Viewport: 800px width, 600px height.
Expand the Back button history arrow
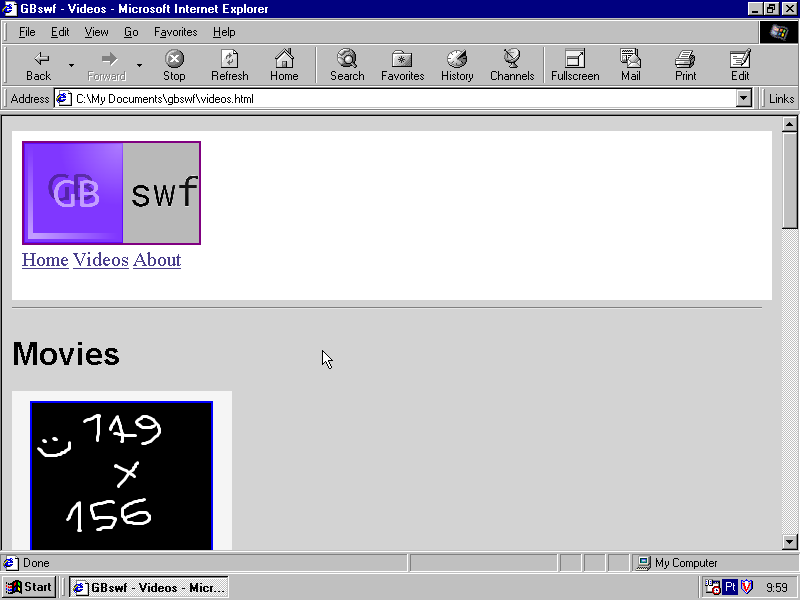coord(71,66)
